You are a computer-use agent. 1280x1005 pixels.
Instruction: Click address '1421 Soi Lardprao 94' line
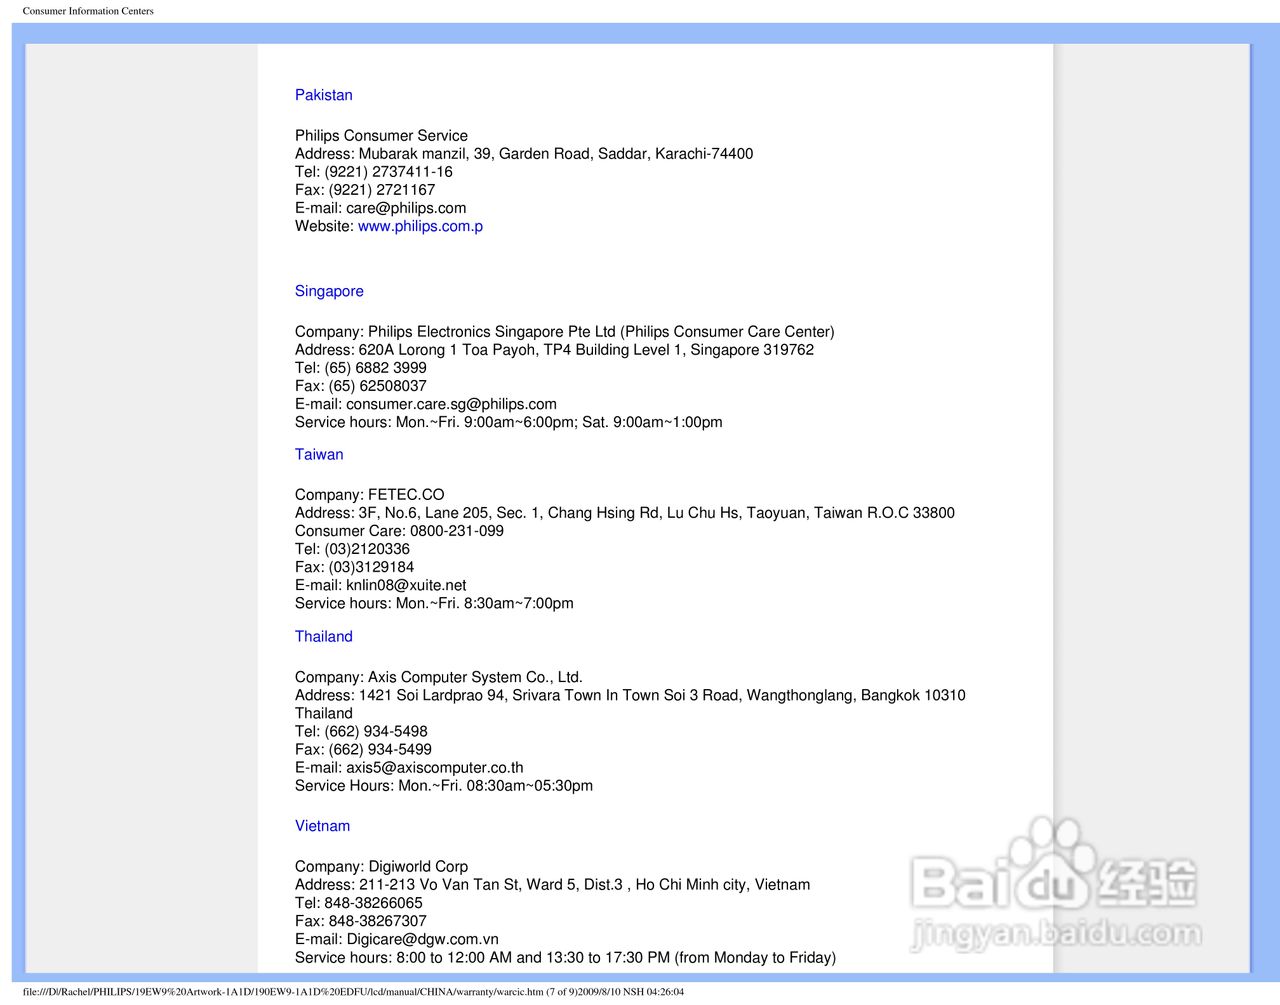tap(630, 704)
